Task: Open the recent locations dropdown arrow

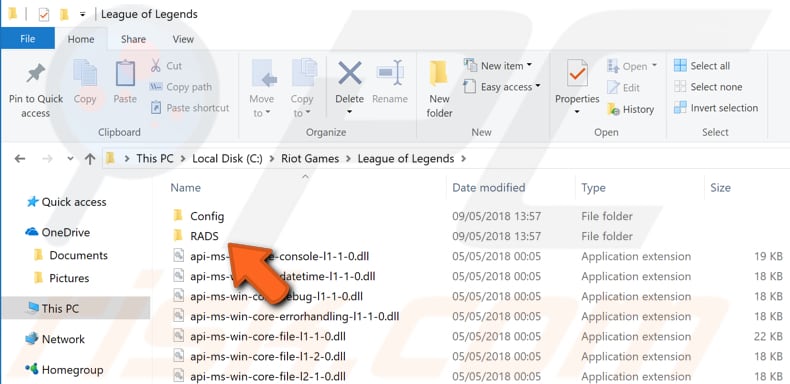Action: pos(70,159)
